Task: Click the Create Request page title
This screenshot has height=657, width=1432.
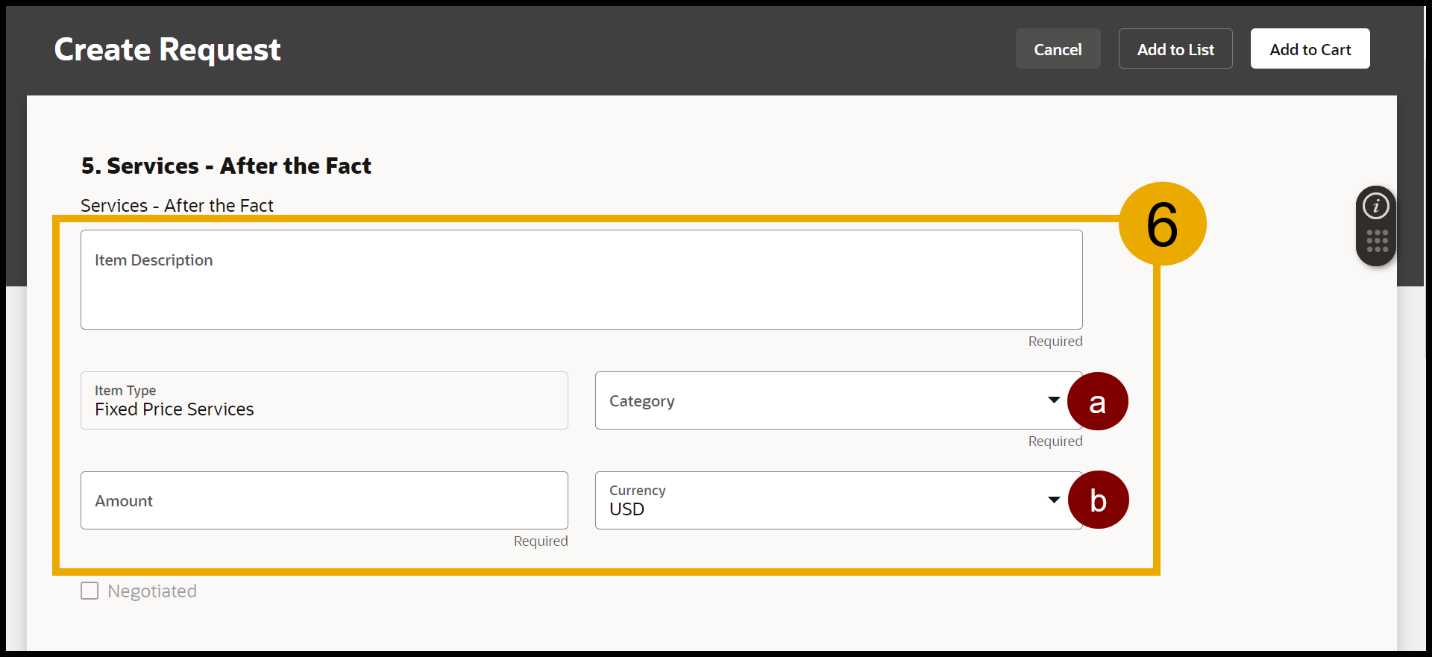Action: pos(167,49)
